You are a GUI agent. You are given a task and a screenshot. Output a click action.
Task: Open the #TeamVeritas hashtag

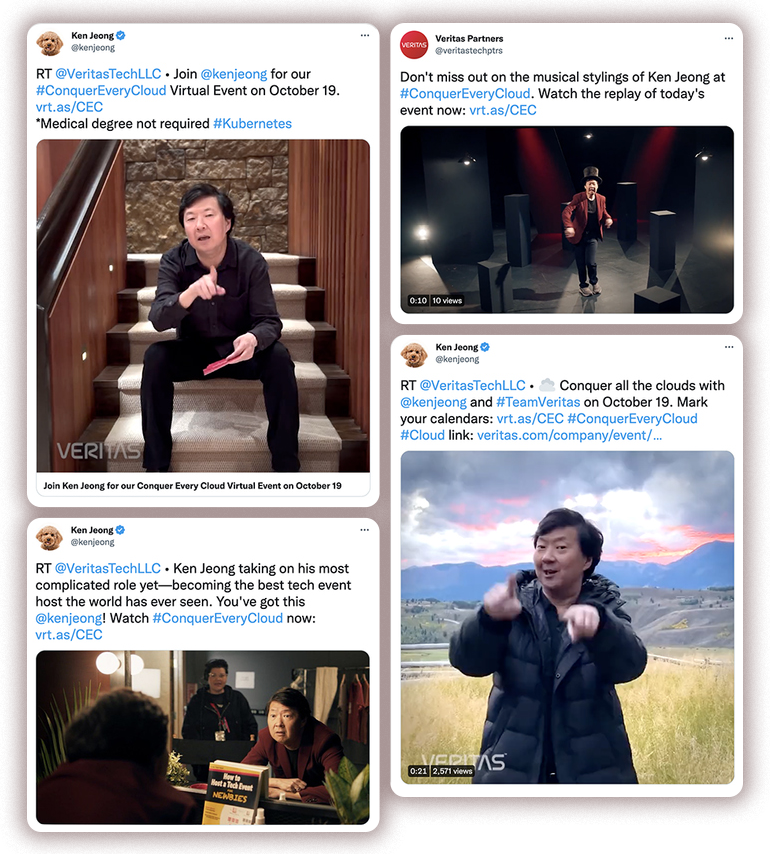click(538, 402)
